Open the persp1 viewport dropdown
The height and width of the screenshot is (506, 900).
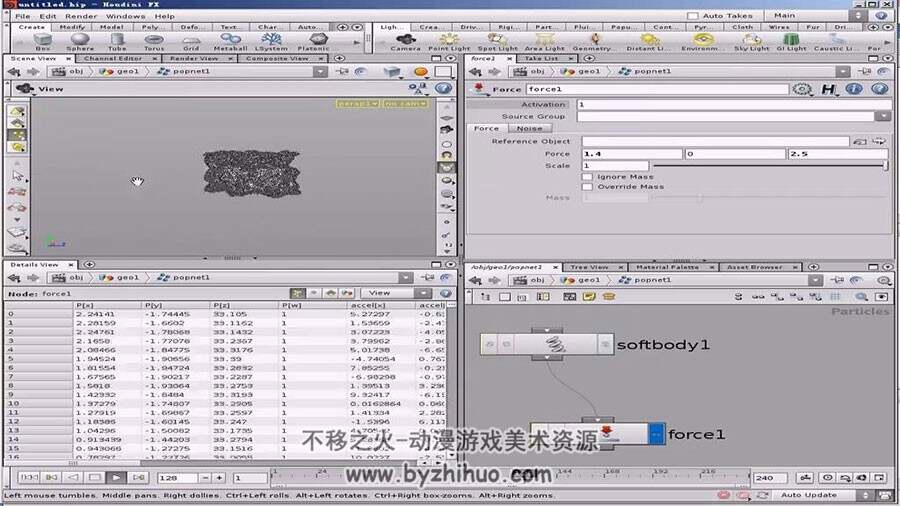coord(358,103)
